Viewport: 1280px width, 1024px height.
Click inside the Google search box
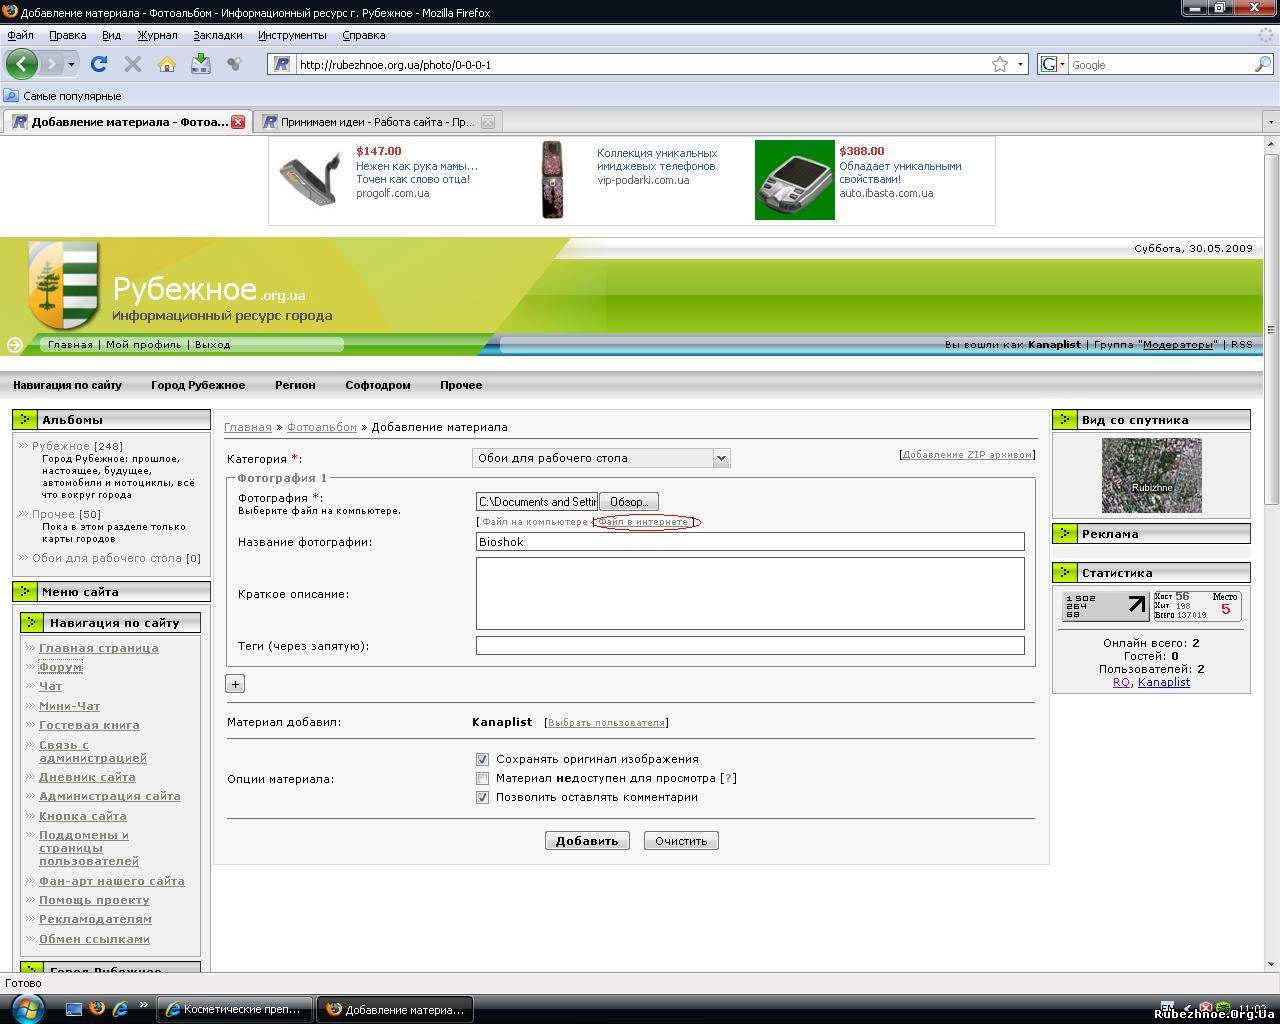(x=1160, y=64)
